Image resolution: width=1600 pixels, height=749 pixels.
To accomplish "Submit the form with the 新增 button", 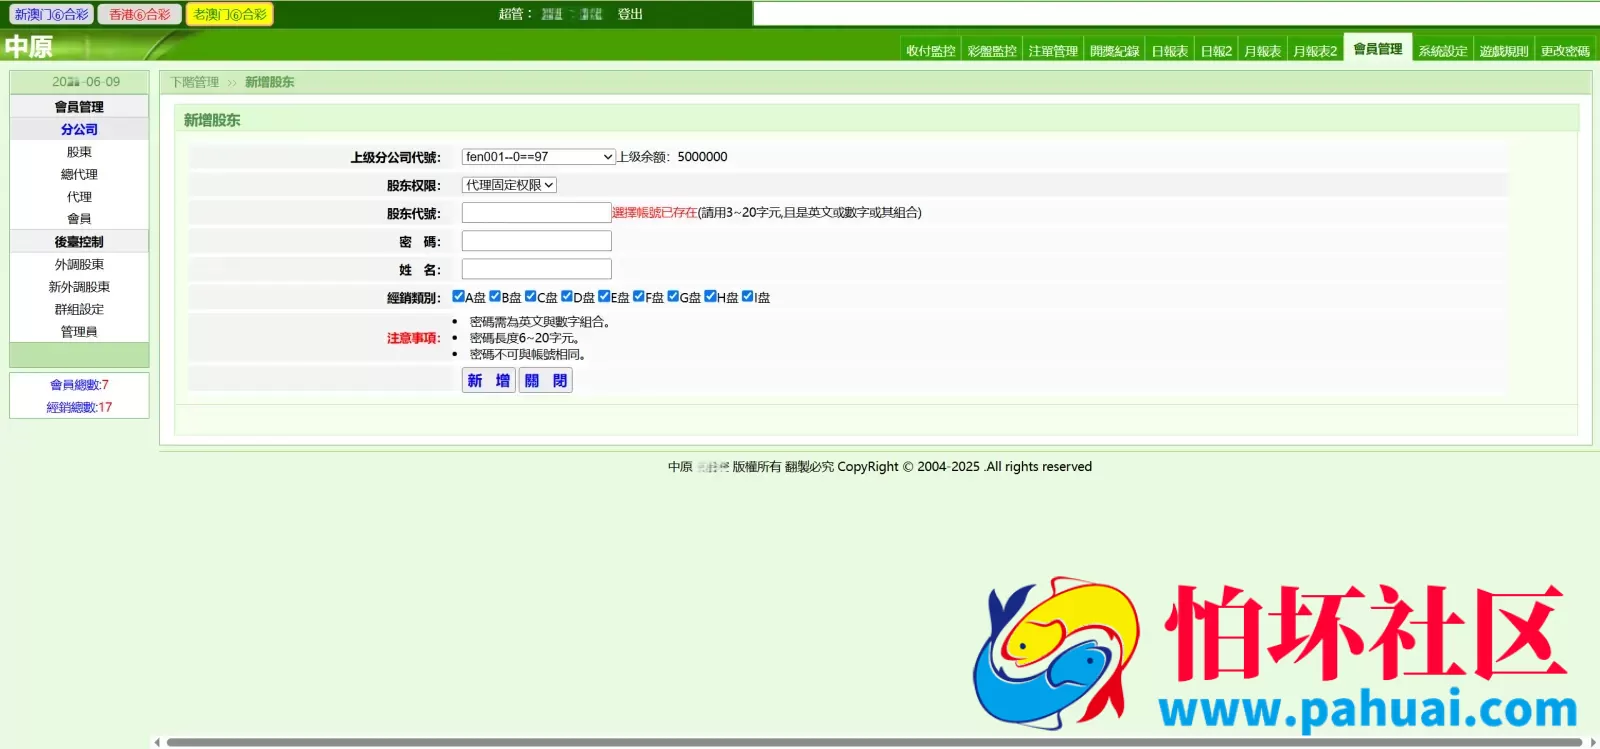I will coord(489,380).
